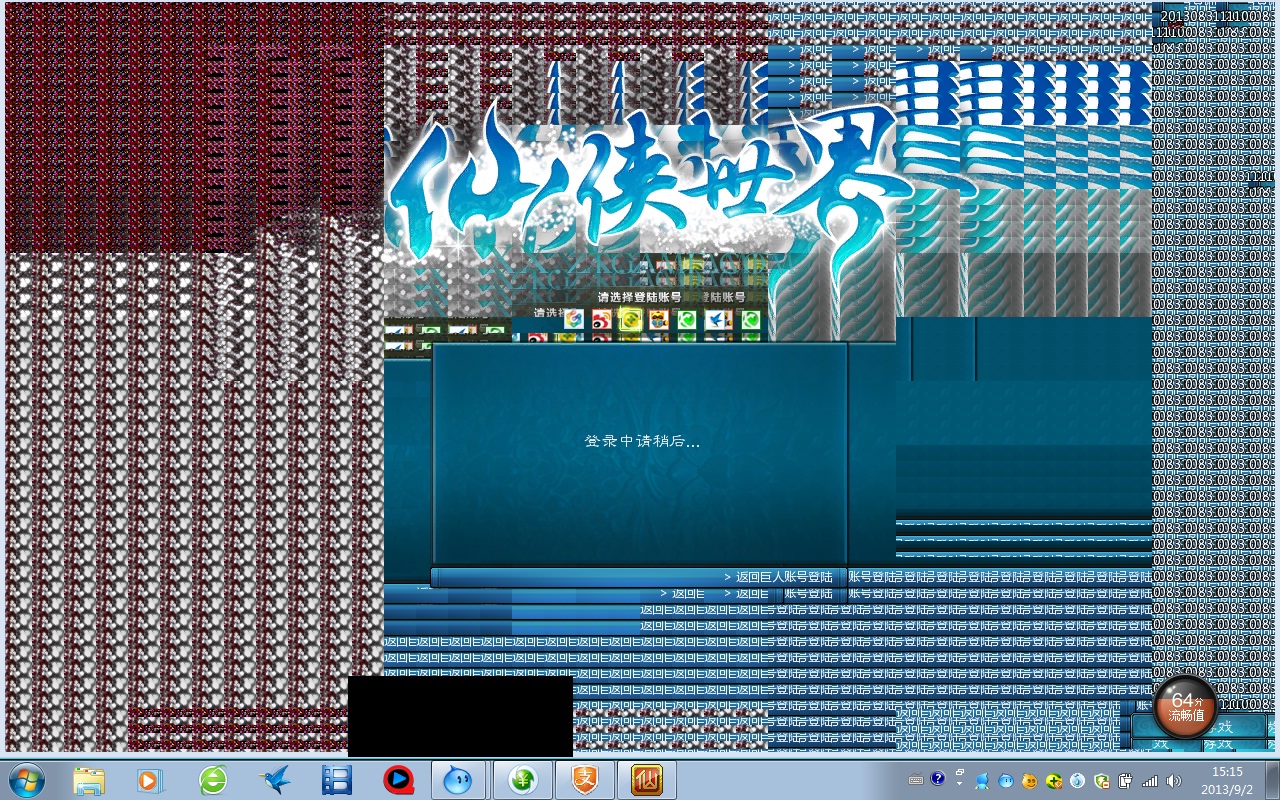Viewport: 1280px width, 800px height.
Task: Open the green shield with orange badge tray icon
Action: (1102, 781)
